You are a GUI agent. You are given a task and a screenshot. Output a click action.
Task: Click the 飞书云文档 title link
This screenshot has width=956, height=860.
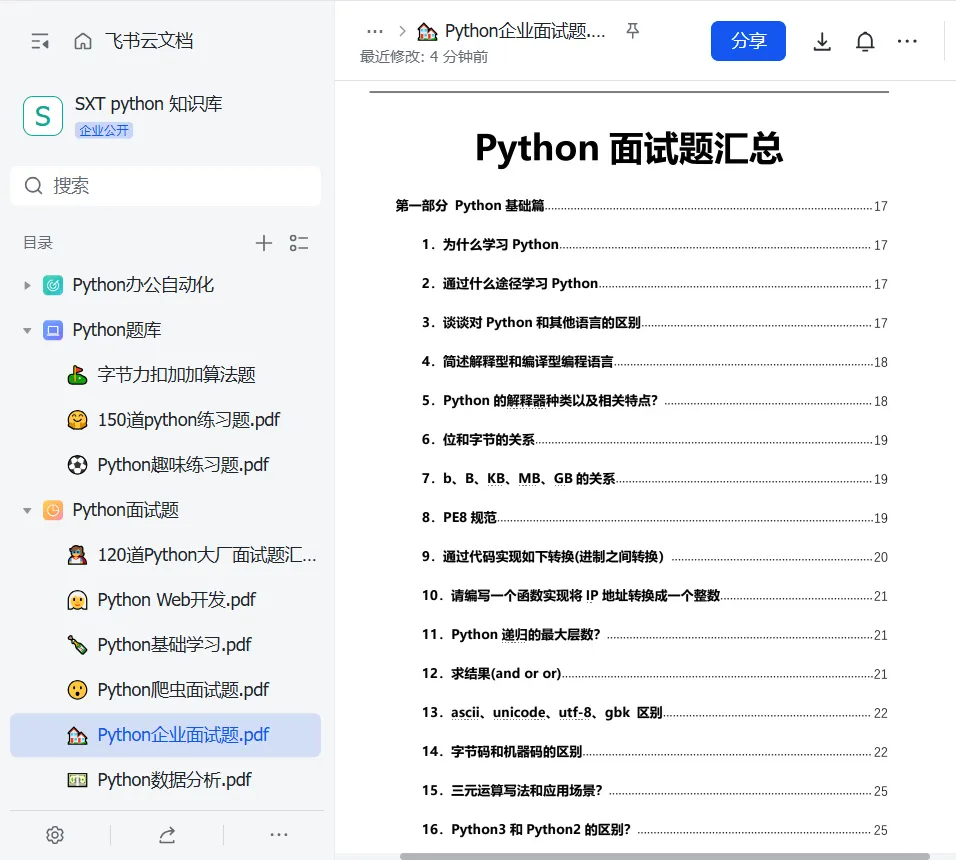tap(149, 41)
